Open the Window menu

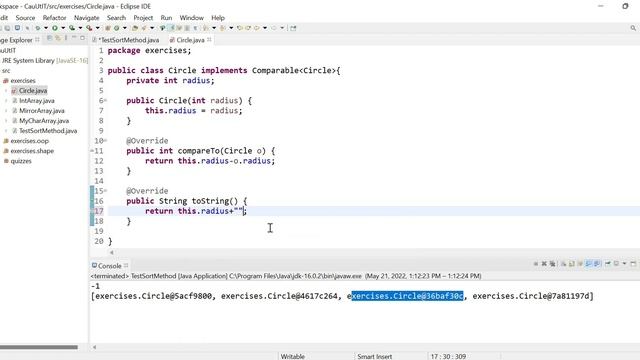(x=191, y=18)
